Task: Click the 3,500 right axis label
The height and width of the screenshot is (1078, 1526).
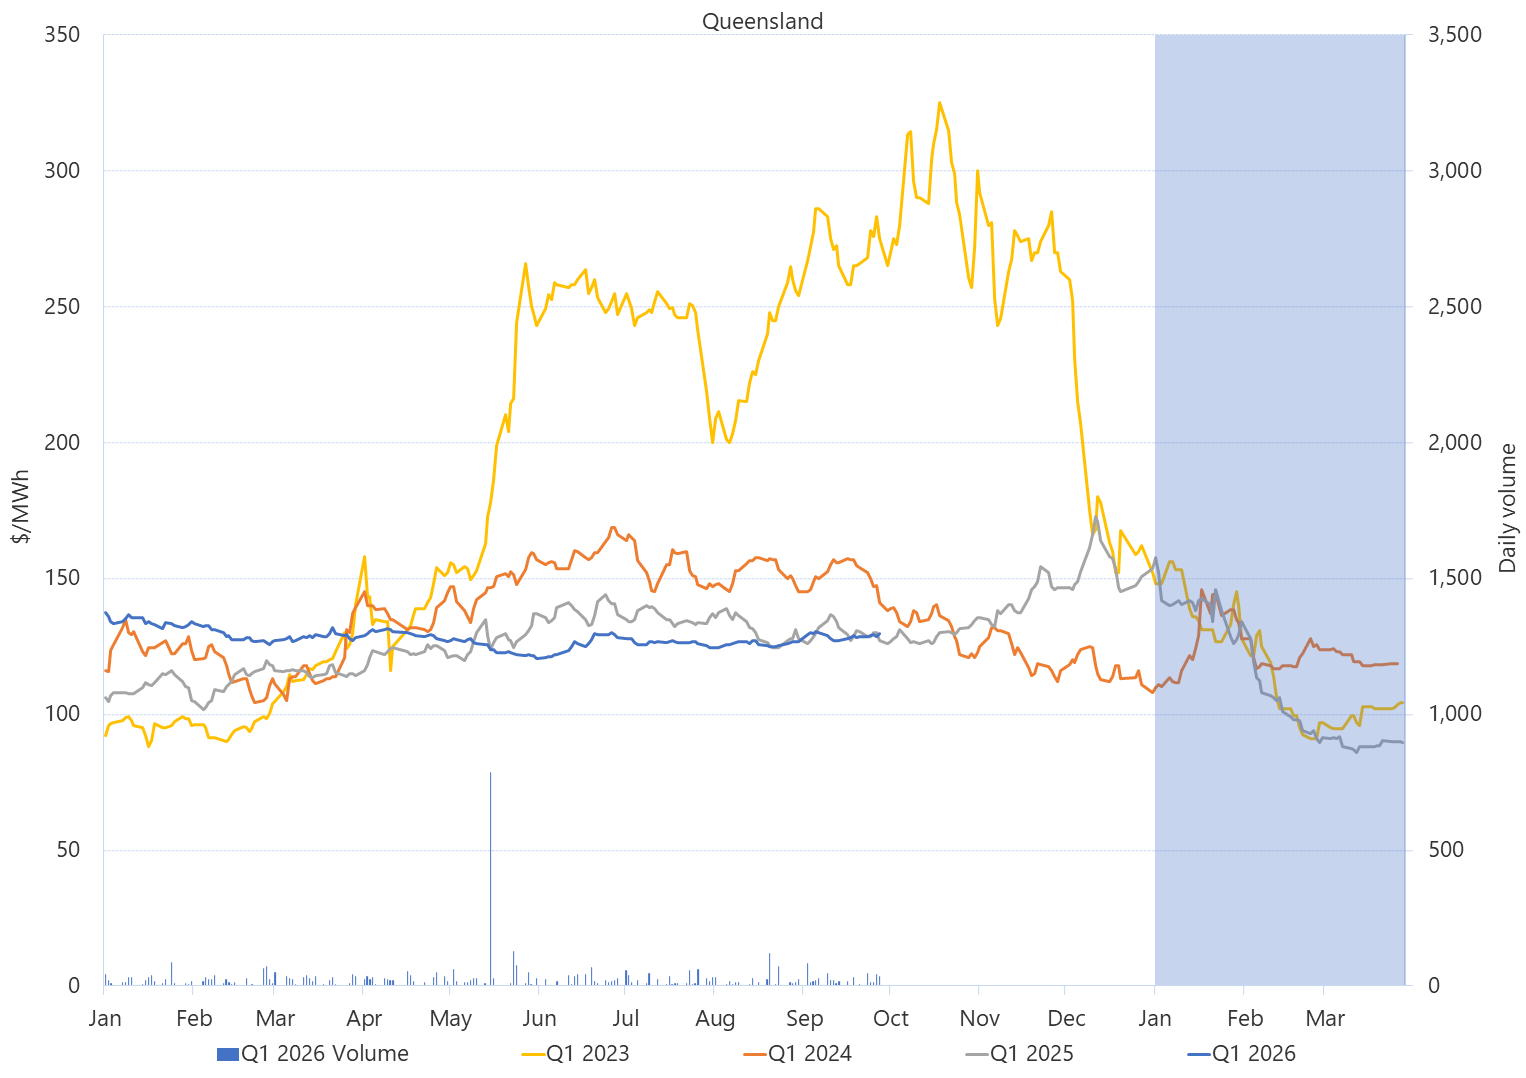Action: [1454, 35]
